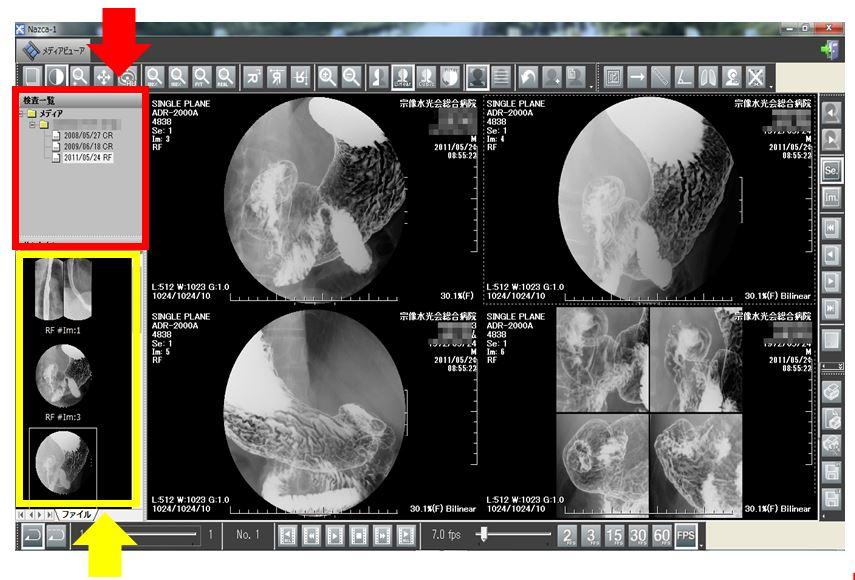Collapse the メディア root folder node
Screen dimensions: 855x580
(21, 114)
